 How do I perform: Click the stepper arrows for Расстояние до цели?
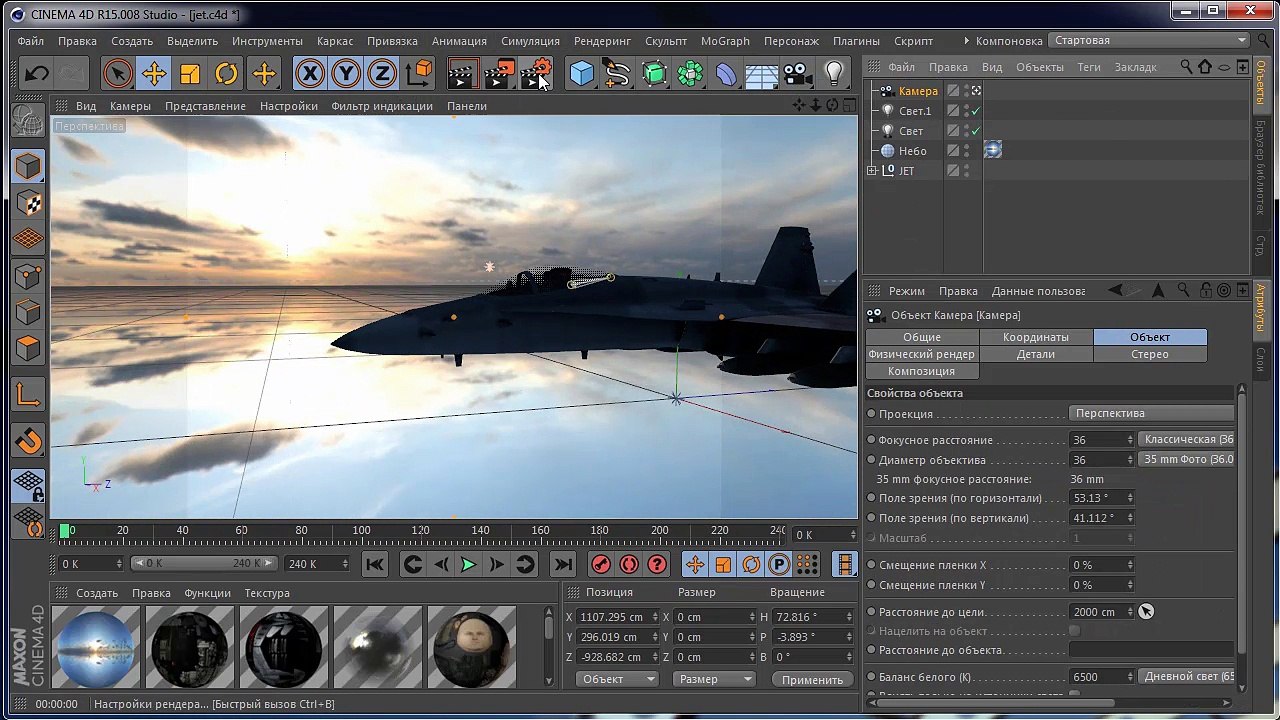1130,611
